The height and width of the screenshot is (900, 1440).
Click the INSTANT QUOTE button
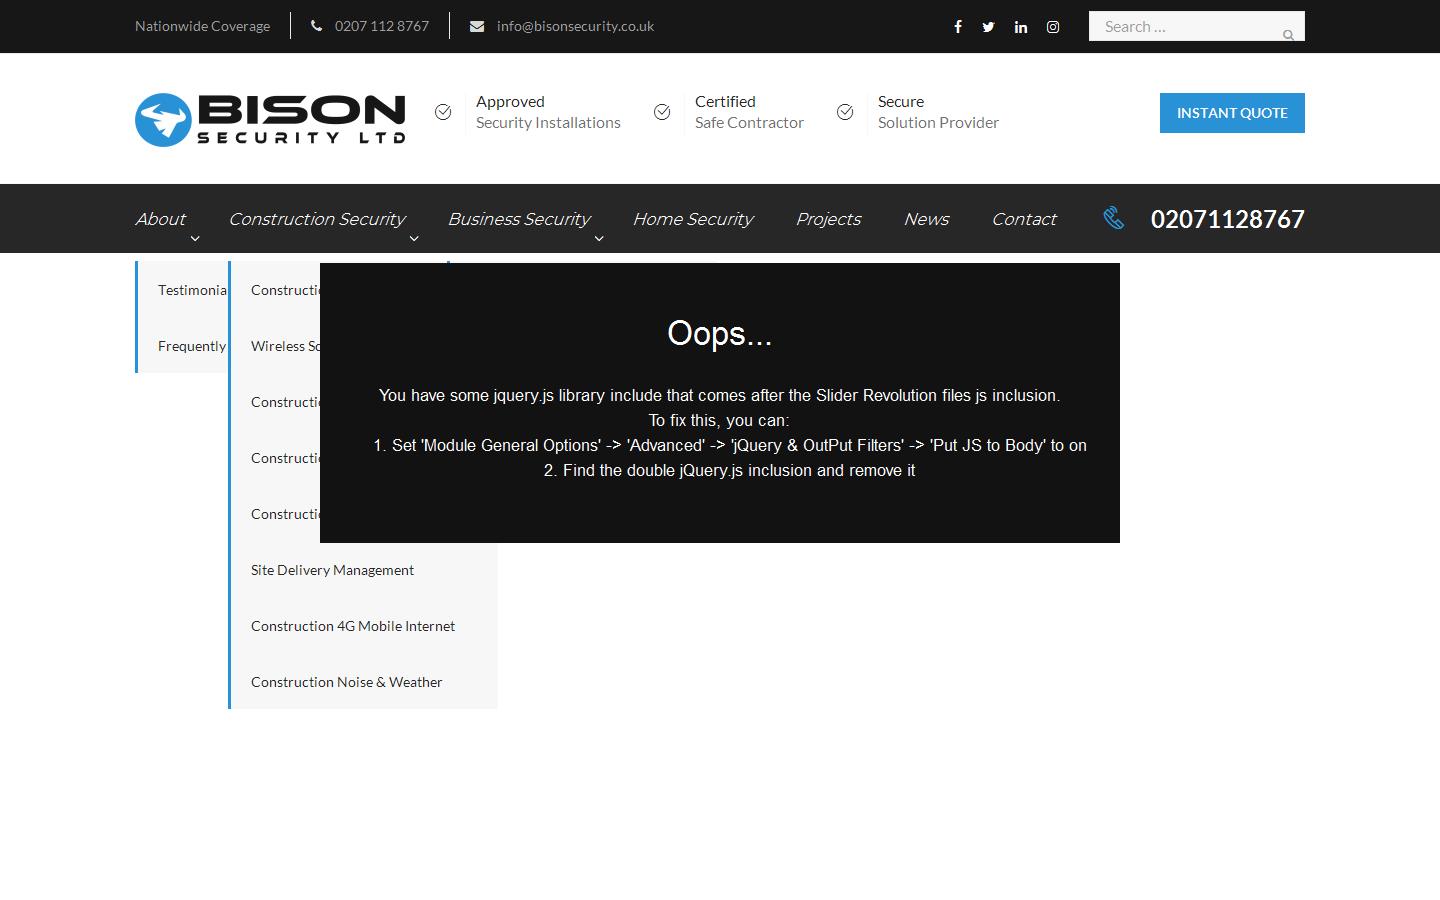[1232, 113]
